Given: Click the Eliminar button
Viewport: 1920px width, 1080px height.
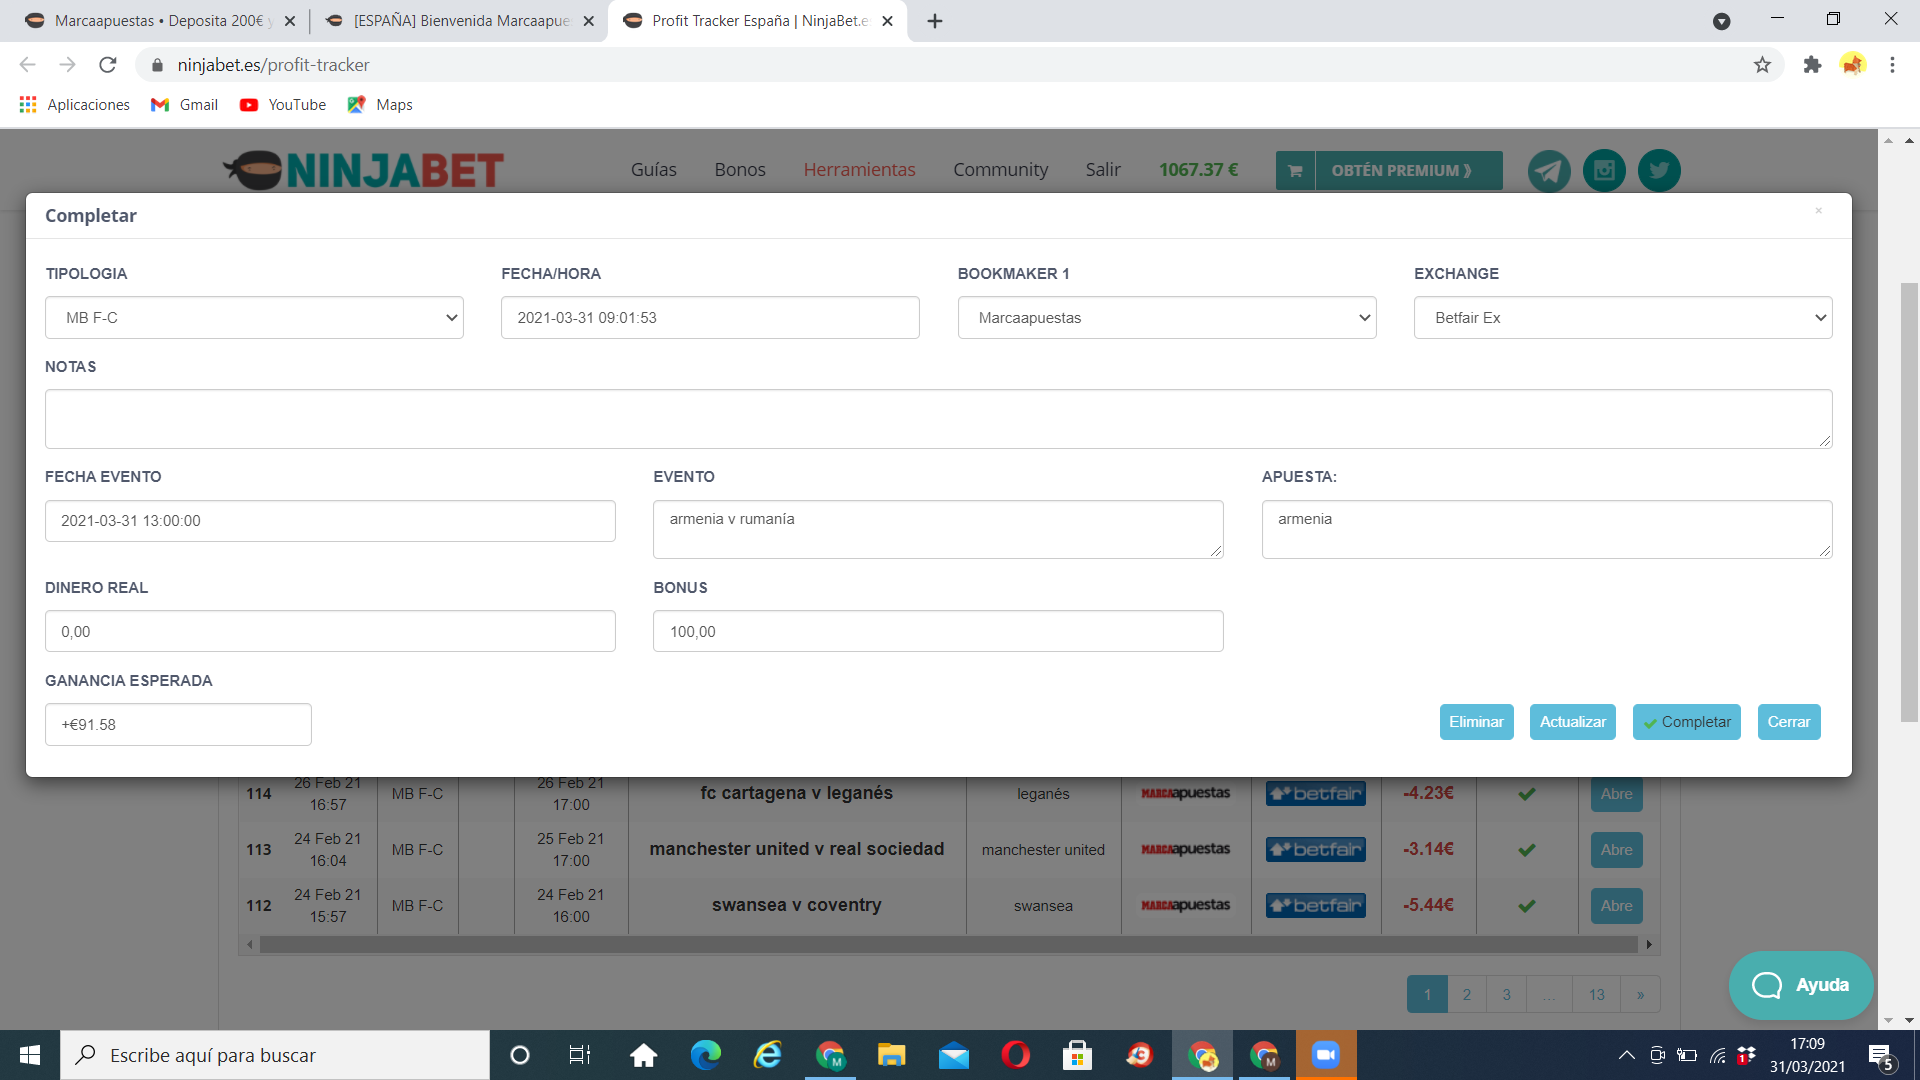Looking at the screenshot, I should pos(1476,722).
